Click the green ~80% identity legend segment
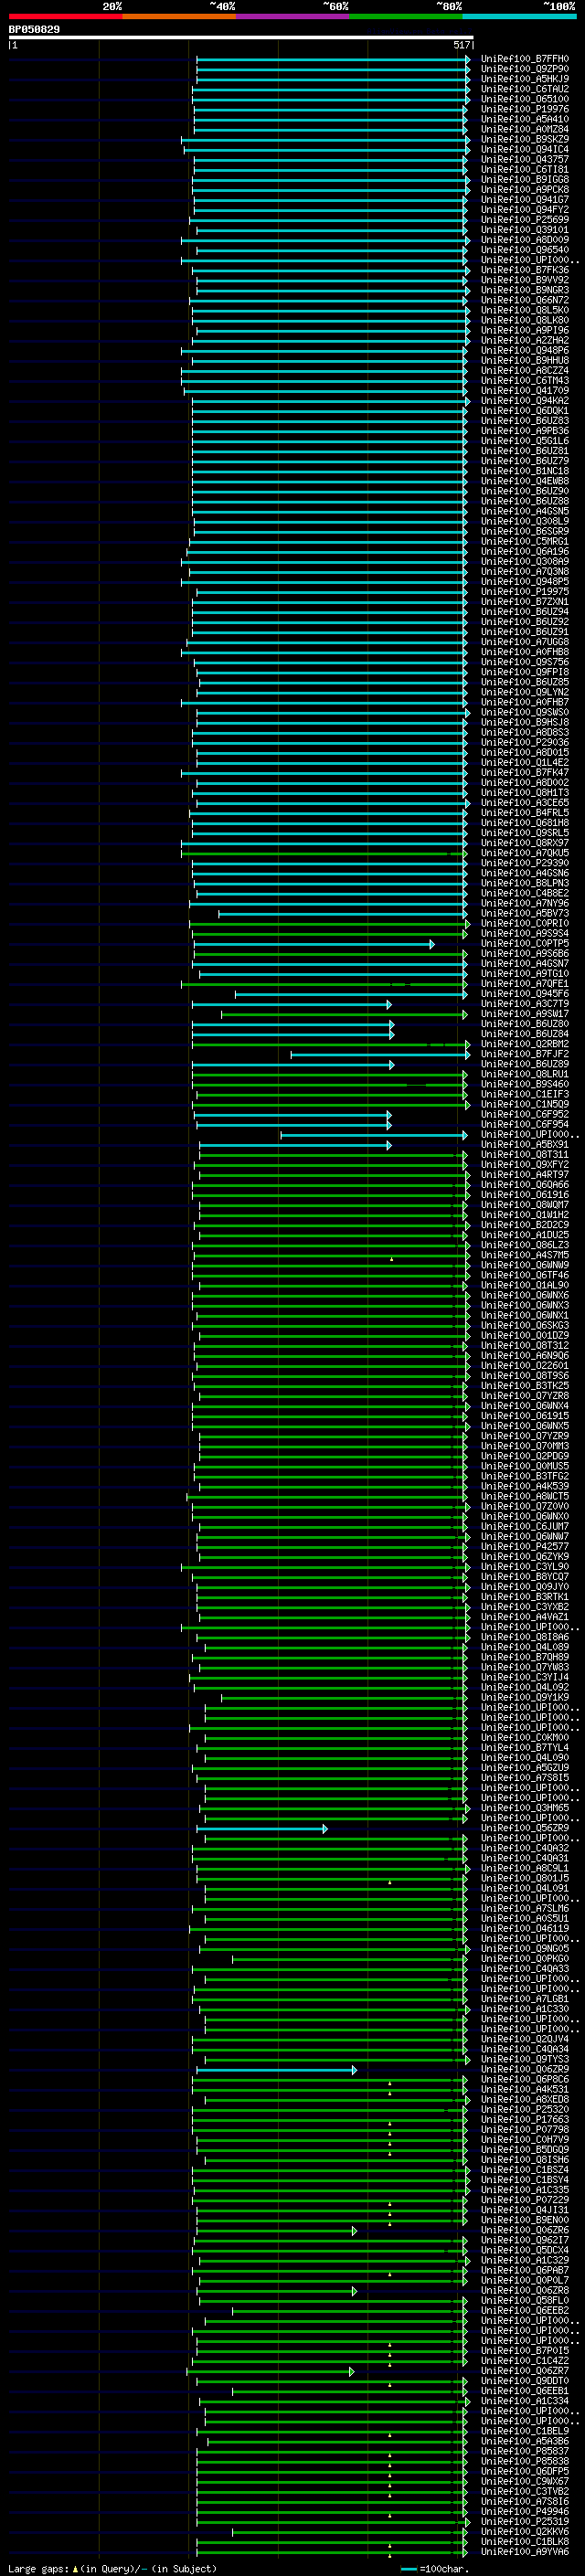The image size is (585, 2576). coord(405,16)
